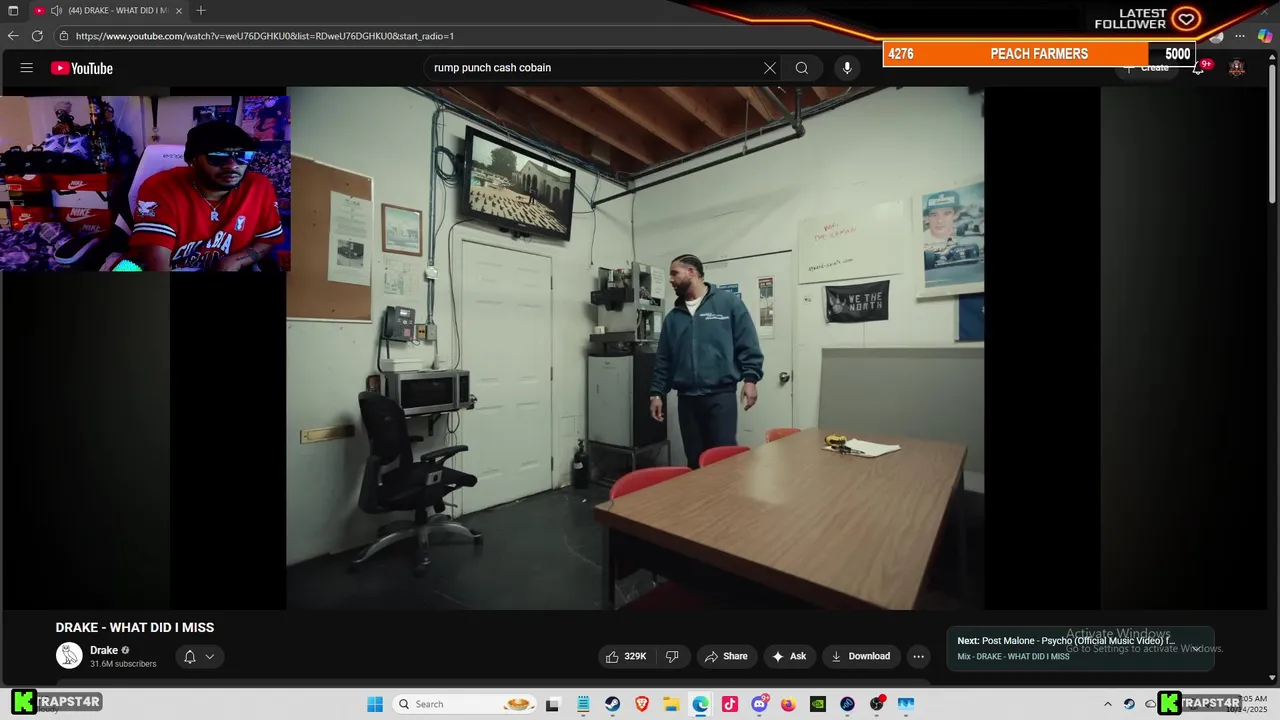Open browser Settings and more menu
The image size is (1280, 720).
[x=1240, y=36]
